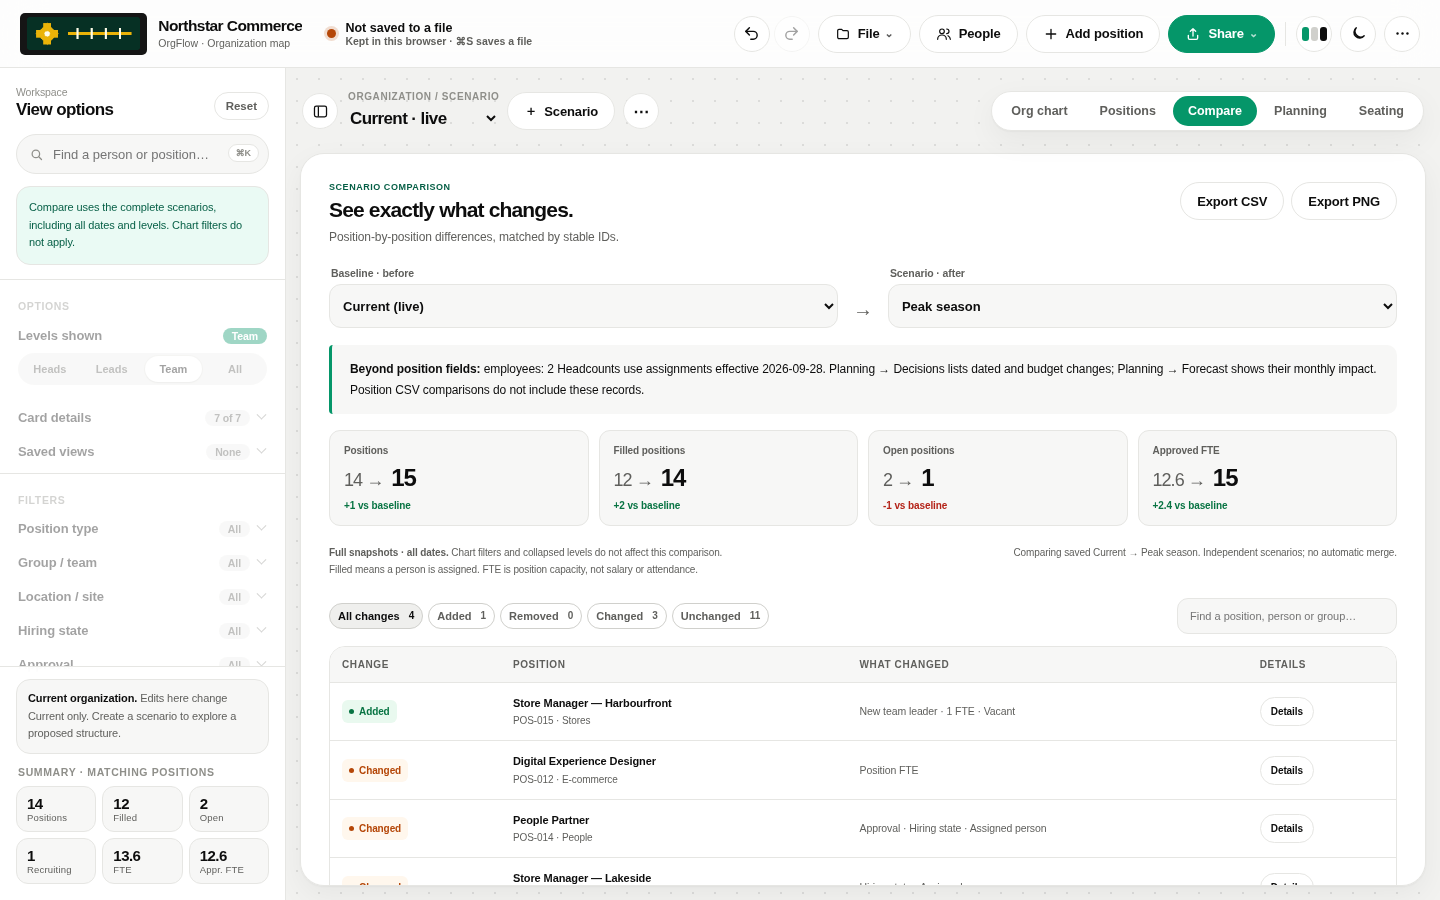Set levels shown to All
Image resolution: width=1440 pixels, height=900 pixels.
235,369
